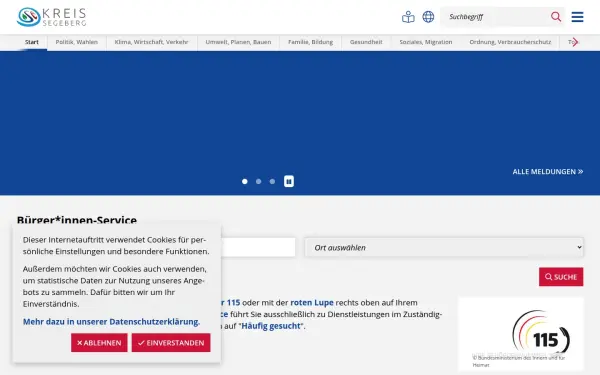This screenshot has height=375, width=600.
Task: Open the hamburger main menu
Action: coord(577,17)
